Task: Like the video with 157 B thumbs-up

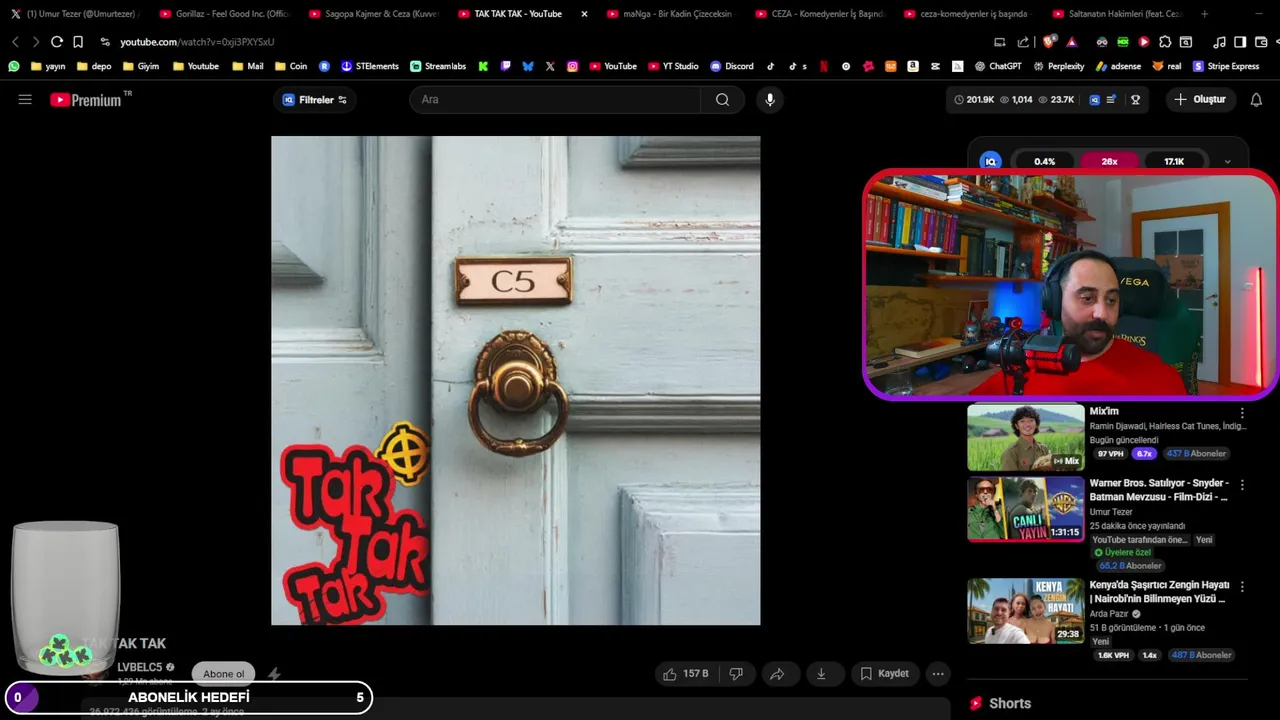Action: coord(685,674)
